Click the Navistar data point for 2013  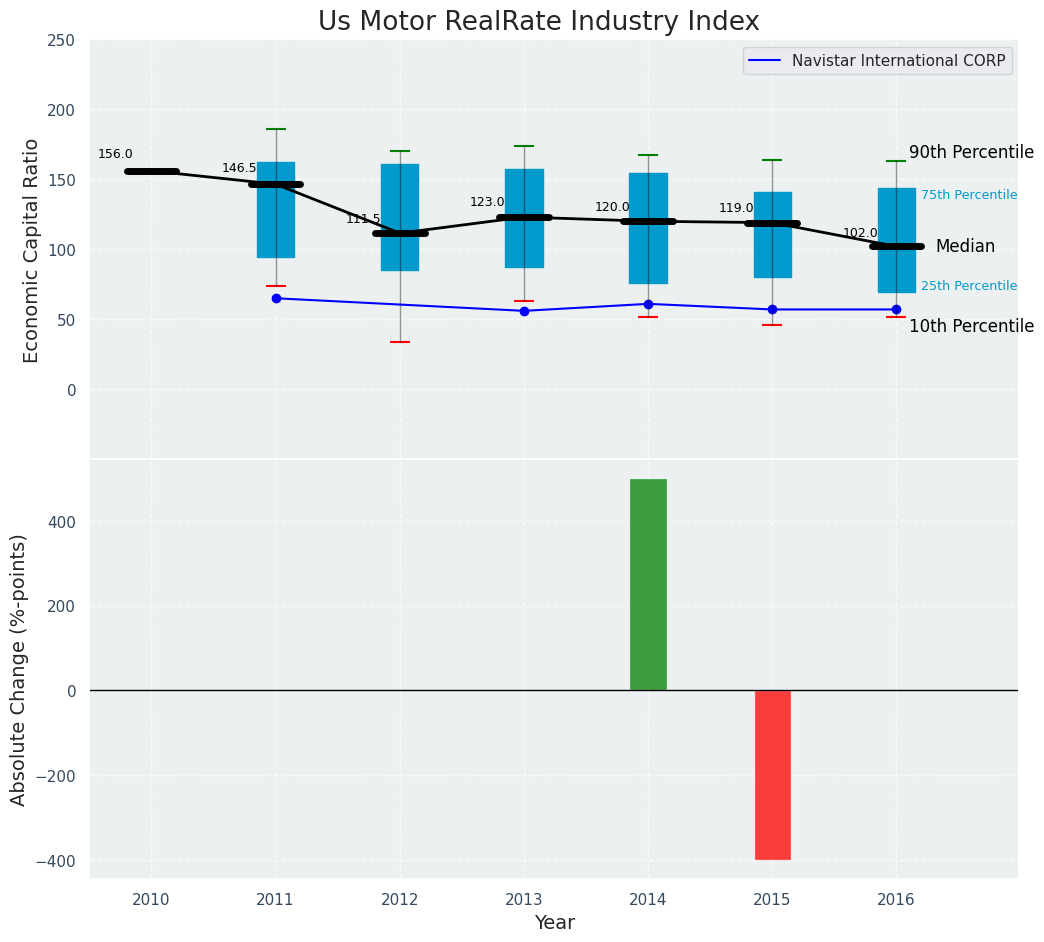point(524,311)
